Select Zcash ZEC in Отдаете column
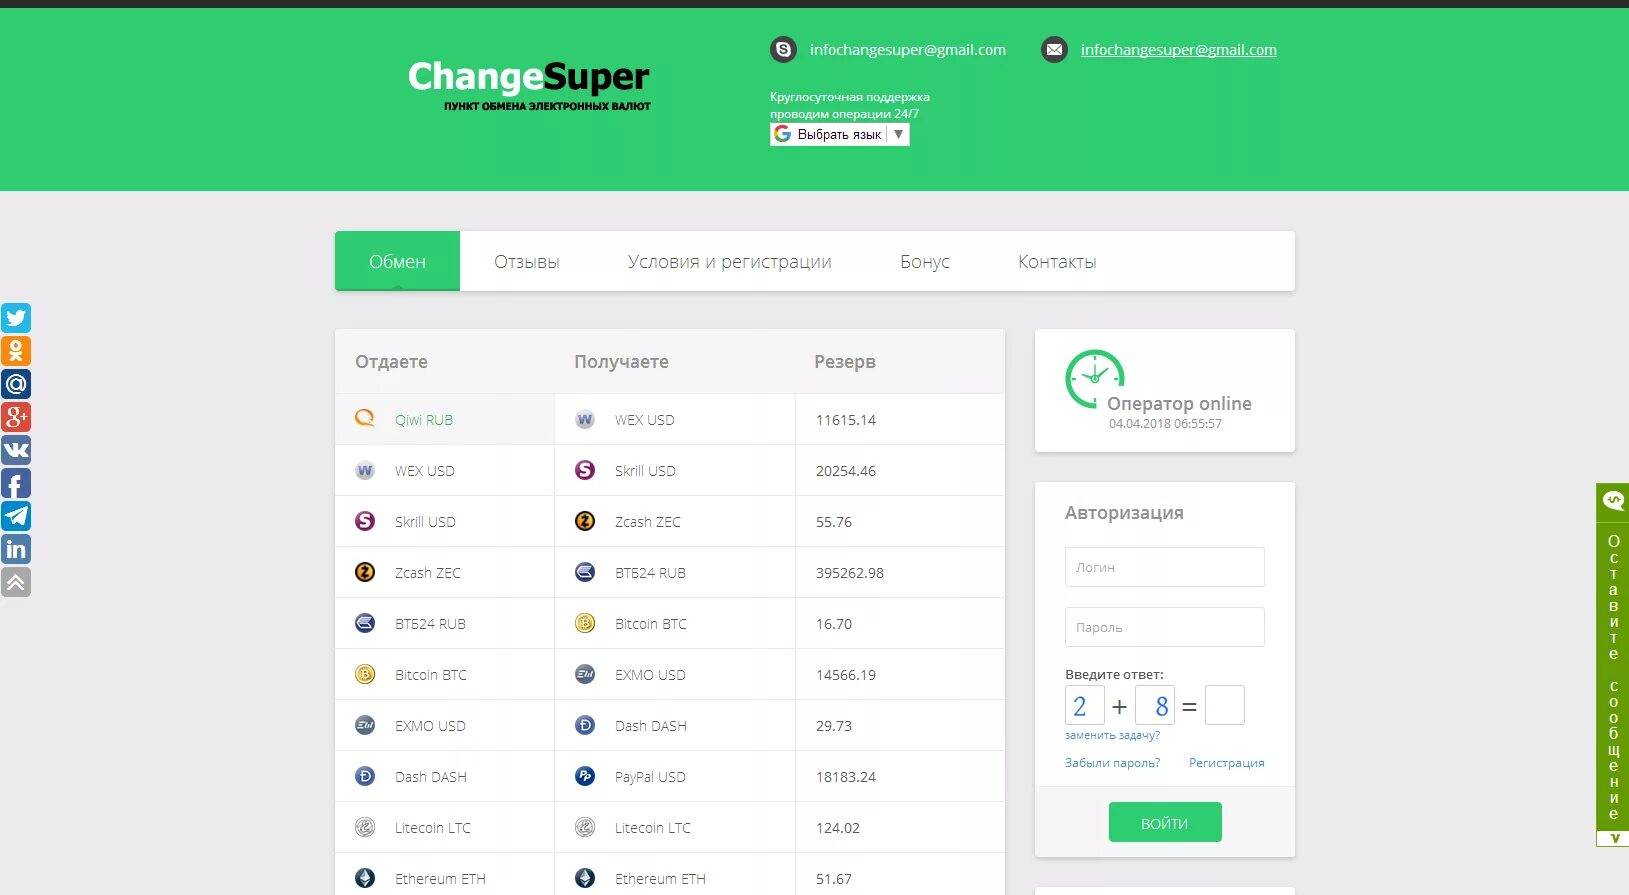The height and width of the screenshot is (895, 1629). [445, 572]
